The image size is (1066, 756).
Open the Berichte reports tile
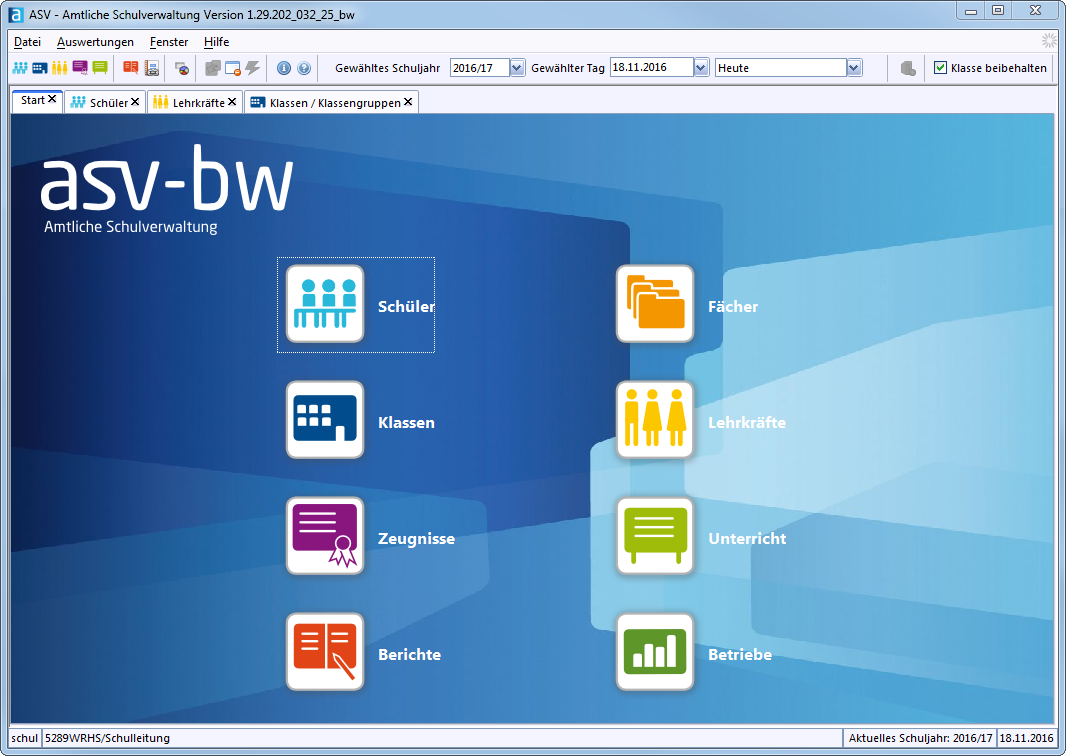[325, 652]
